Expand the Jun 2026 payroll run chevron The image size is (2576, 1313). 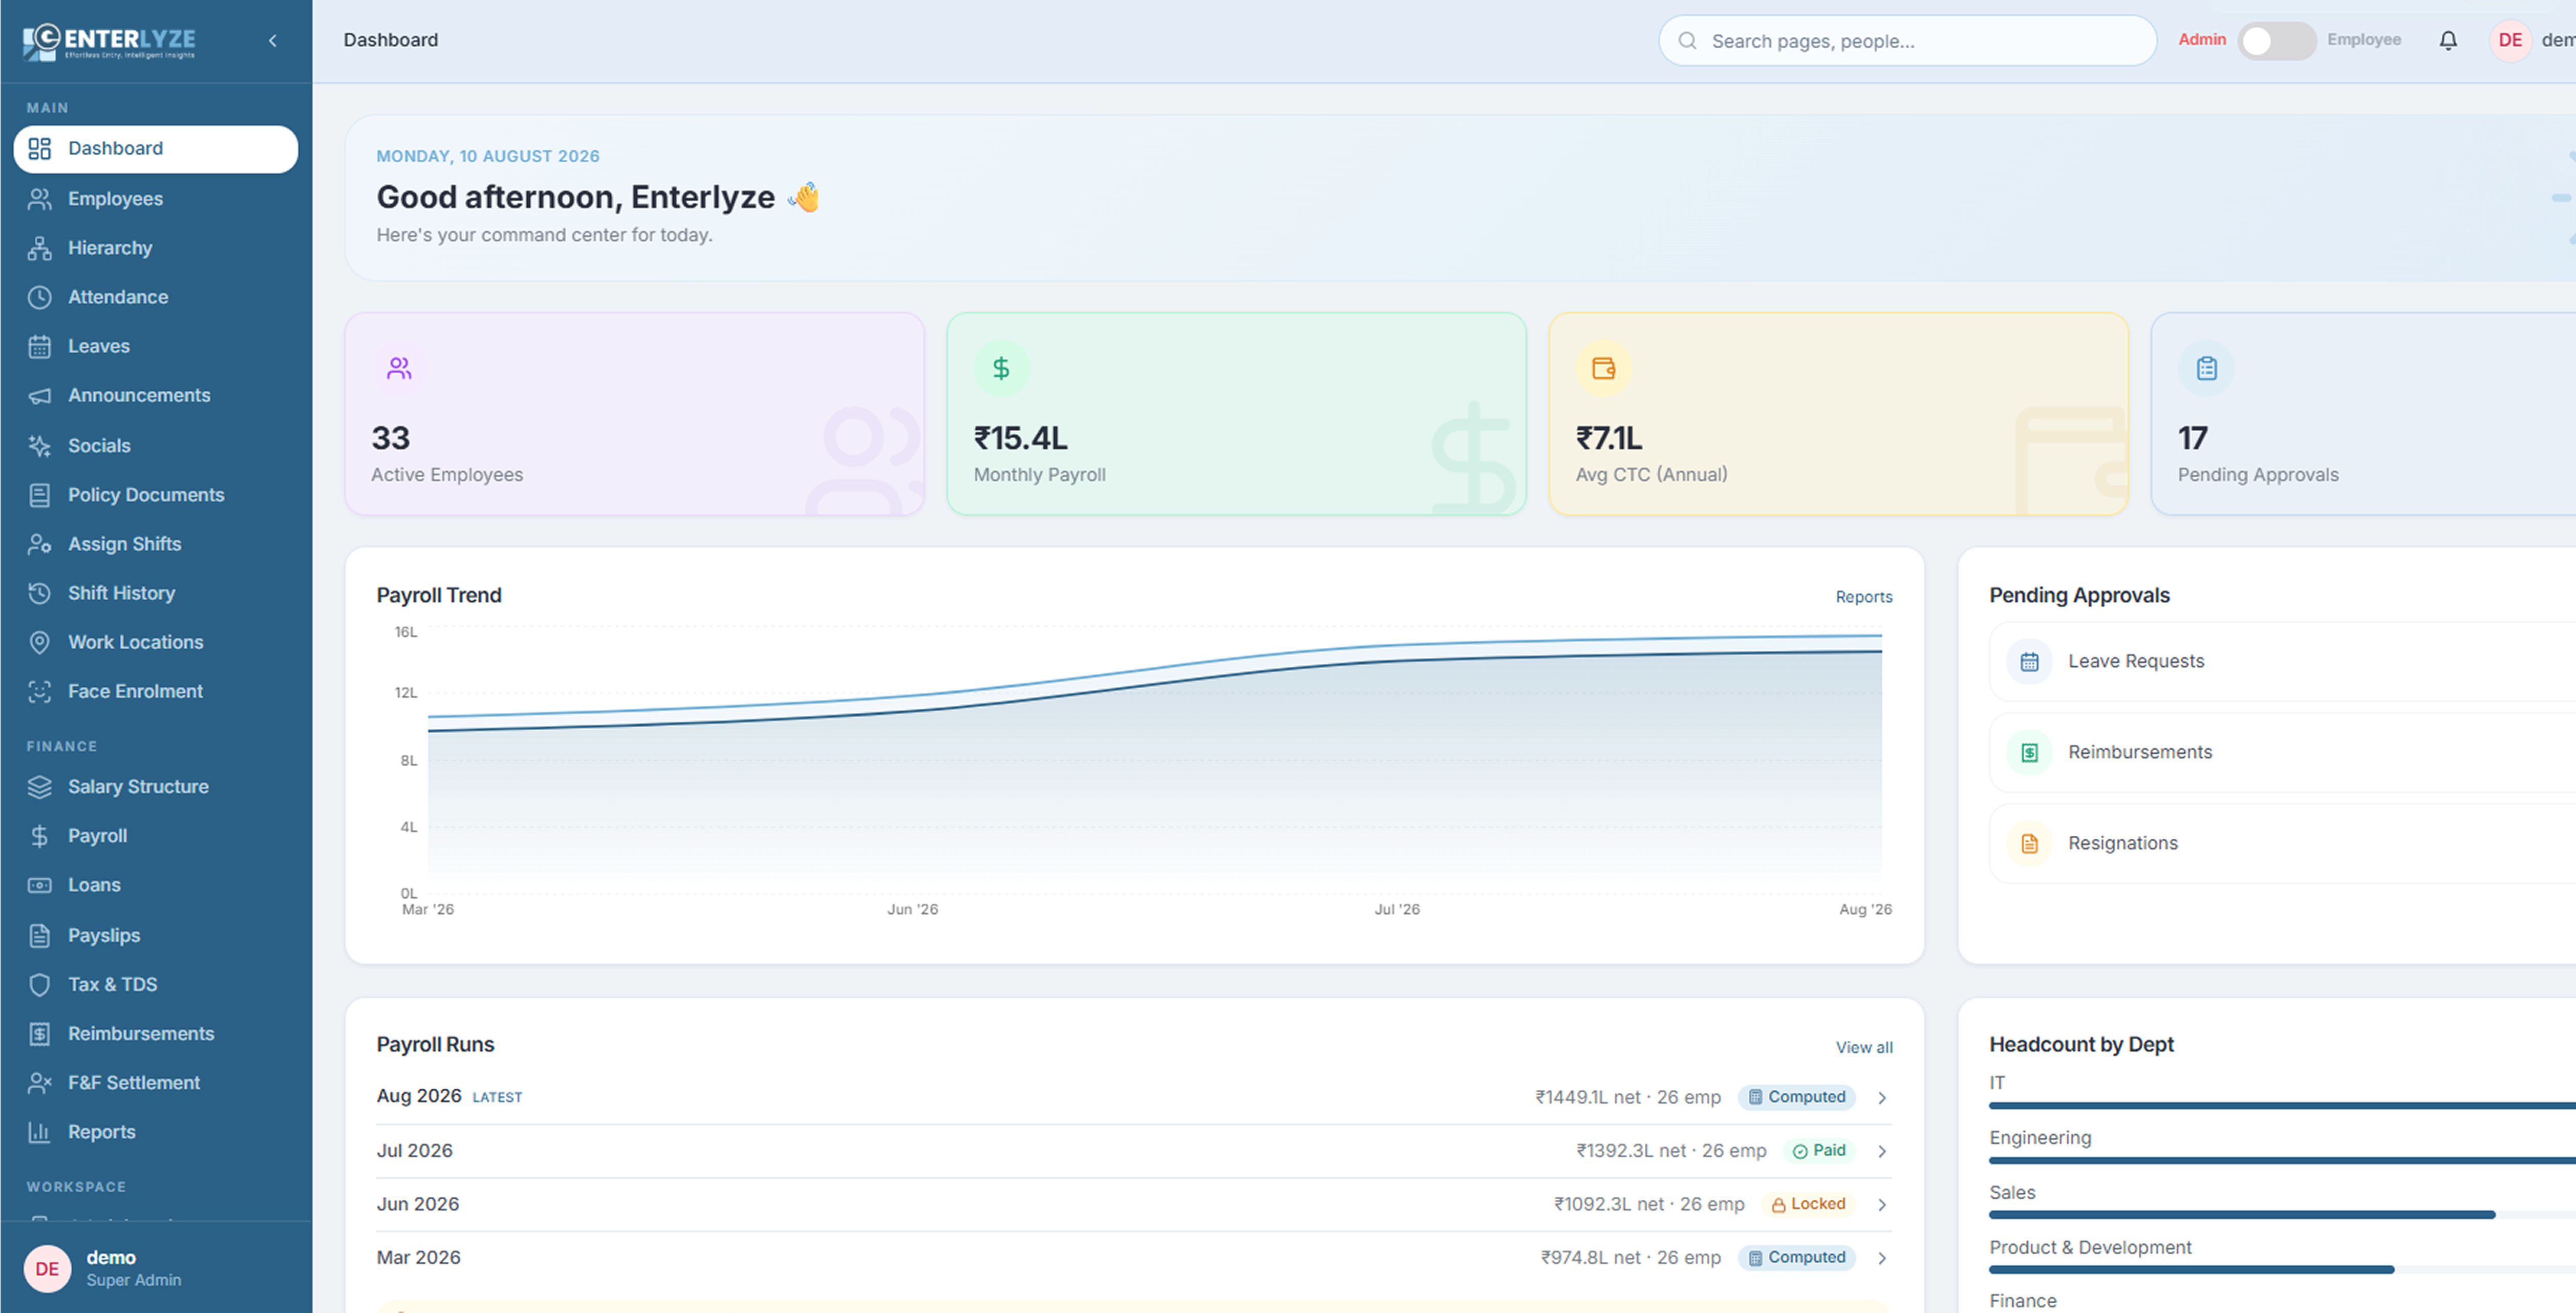coord(1881,1204)
